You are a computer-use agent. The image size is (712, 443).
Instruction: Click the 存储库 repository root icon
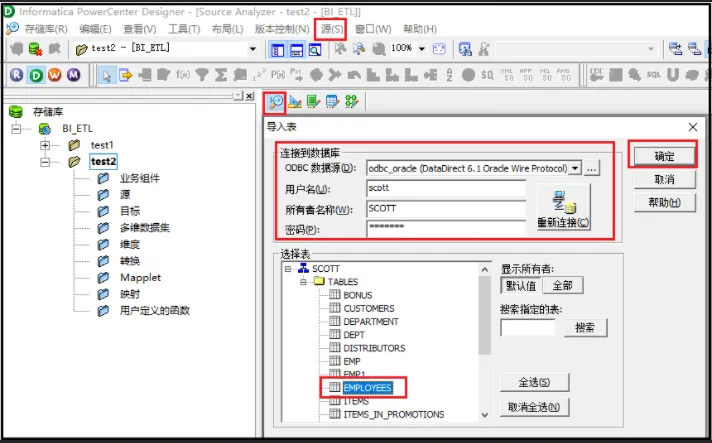point(16,112)
